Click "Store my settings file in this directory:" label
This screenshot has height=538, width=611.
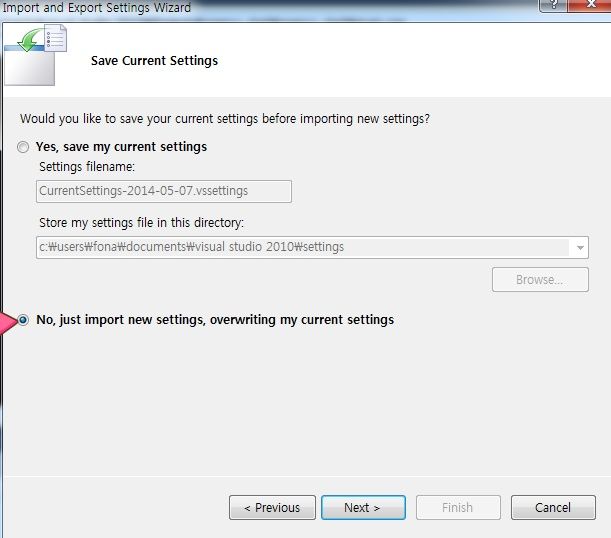click(141, 222)
